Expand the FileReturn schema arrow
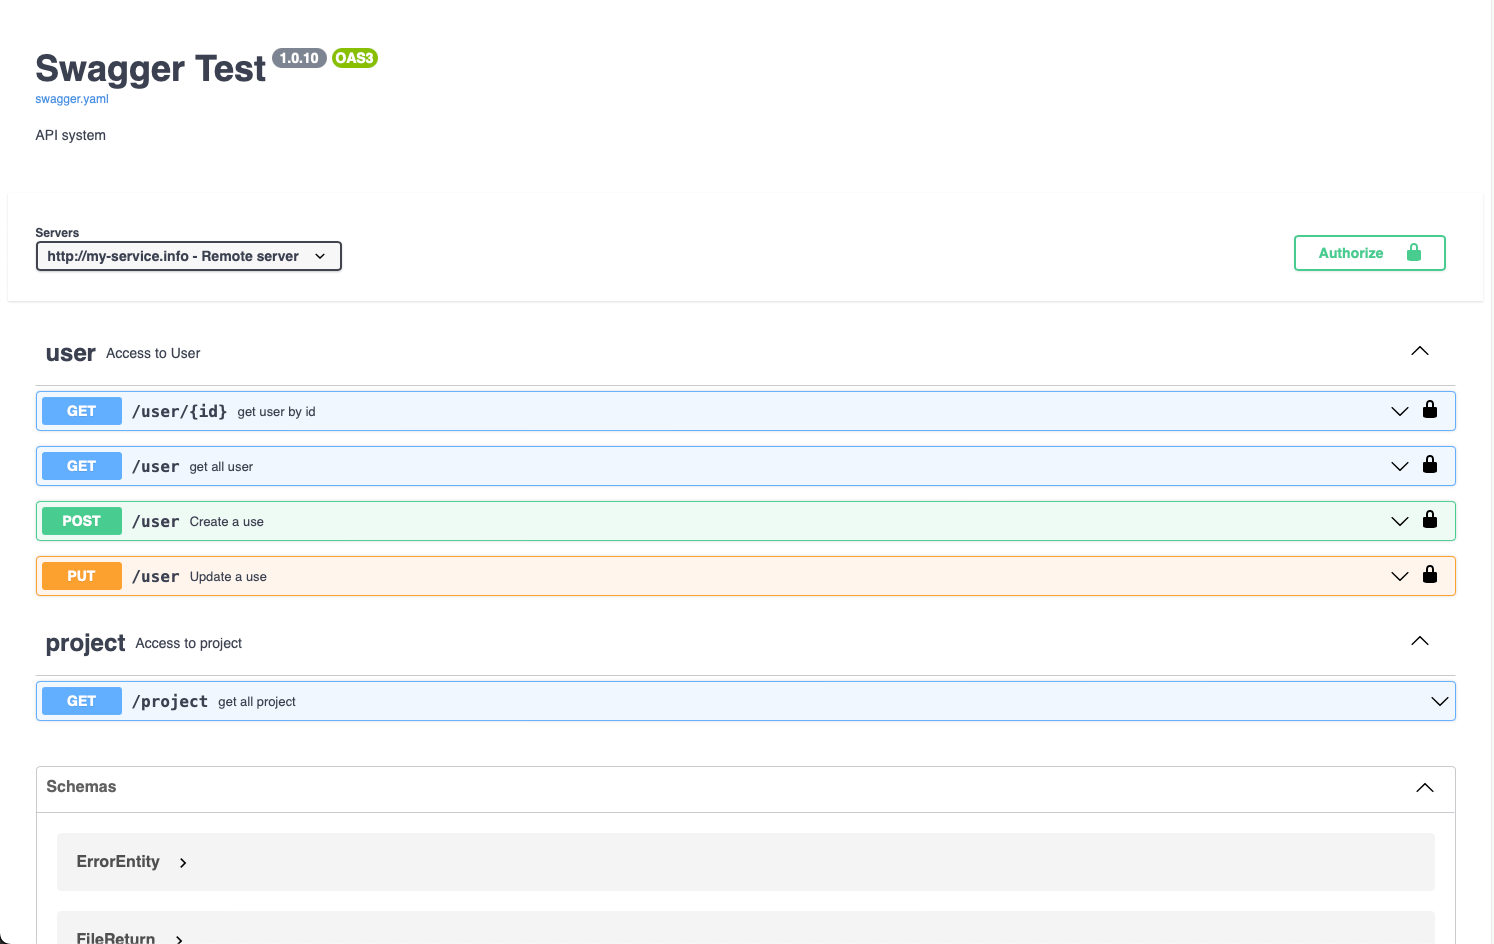 tap(179, 939)
